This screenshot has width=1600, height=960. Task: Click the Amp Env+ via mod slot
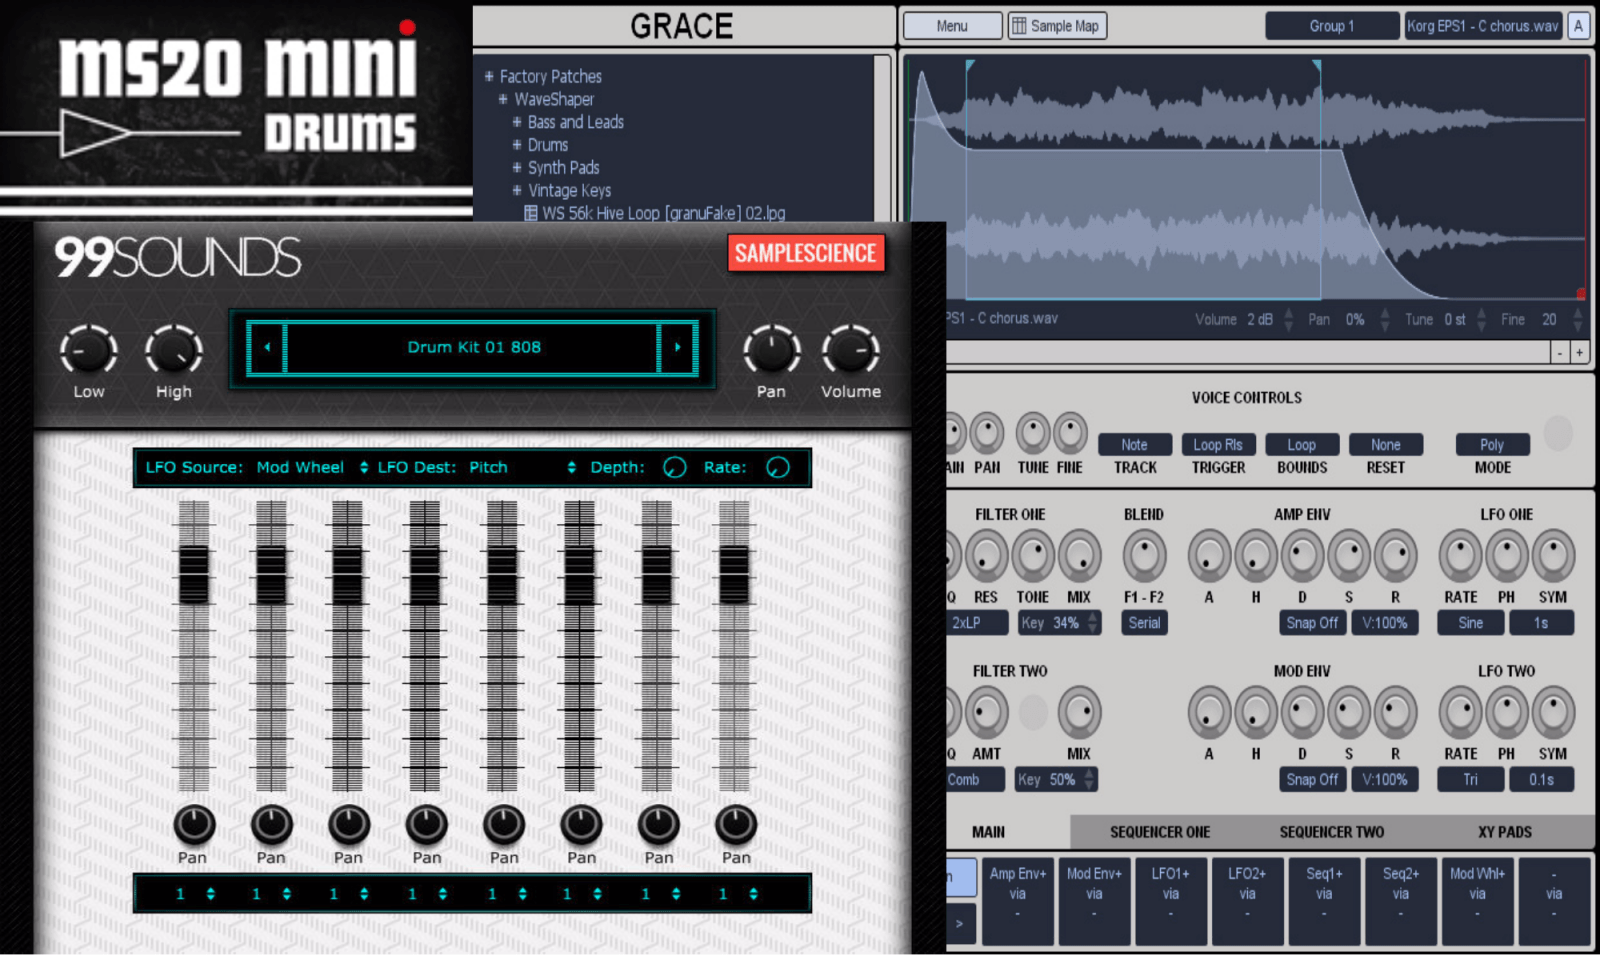tap(1018, 900)
